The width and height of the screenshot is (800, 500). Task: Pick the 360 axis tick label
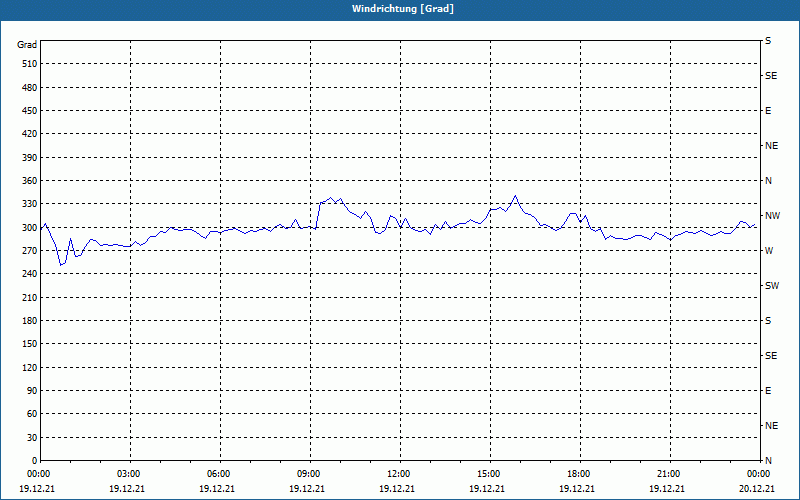point(30,181)
